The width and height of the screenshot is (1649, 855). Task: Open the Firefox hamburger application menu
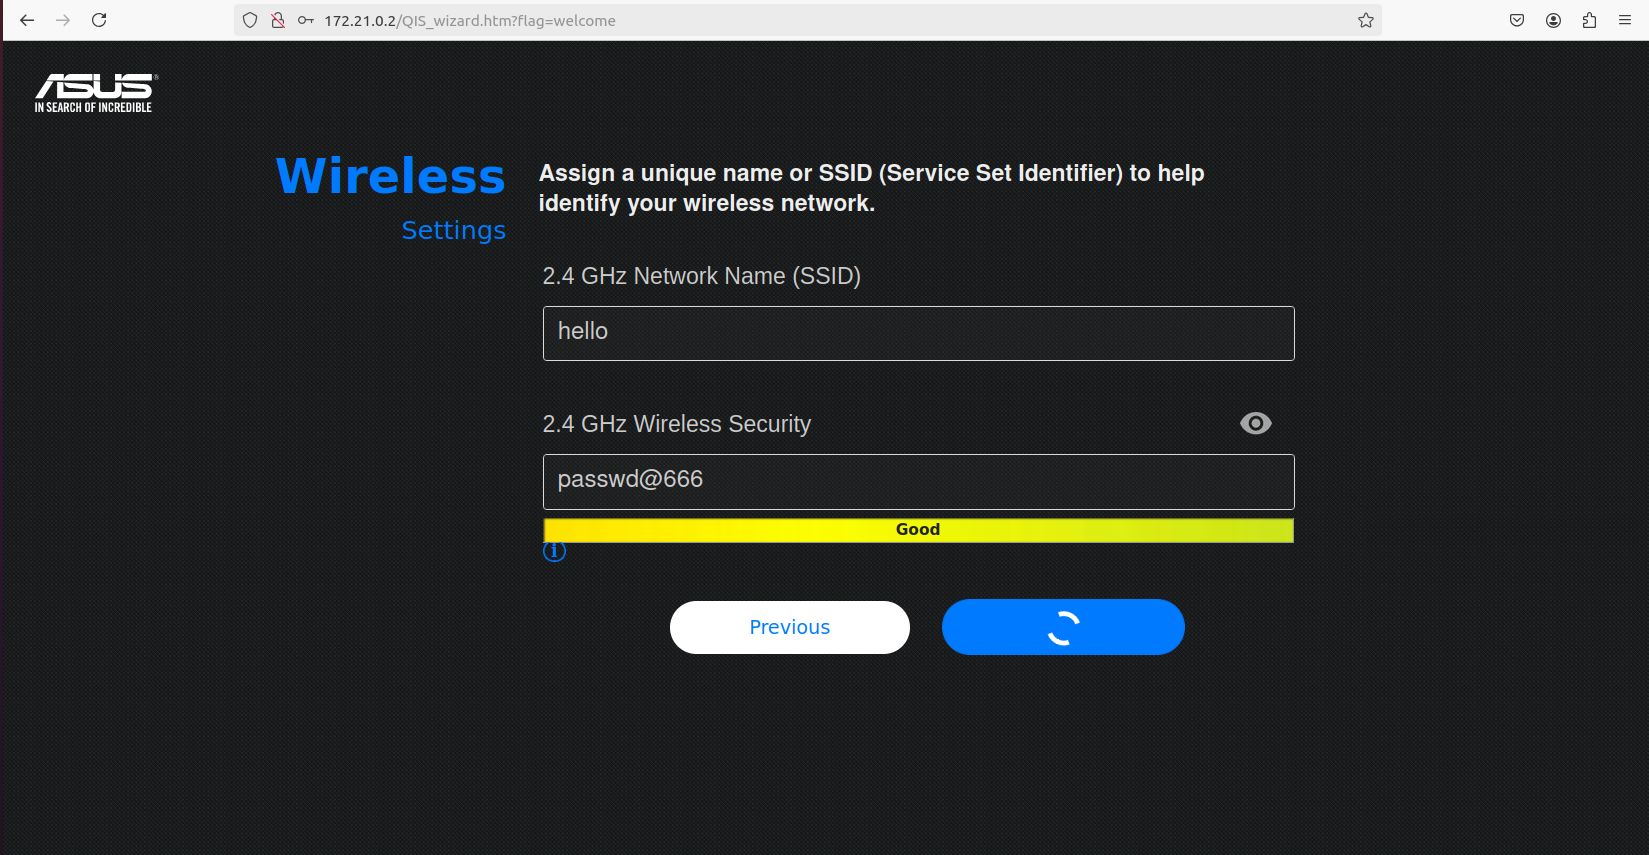[x=1625, y=20]
